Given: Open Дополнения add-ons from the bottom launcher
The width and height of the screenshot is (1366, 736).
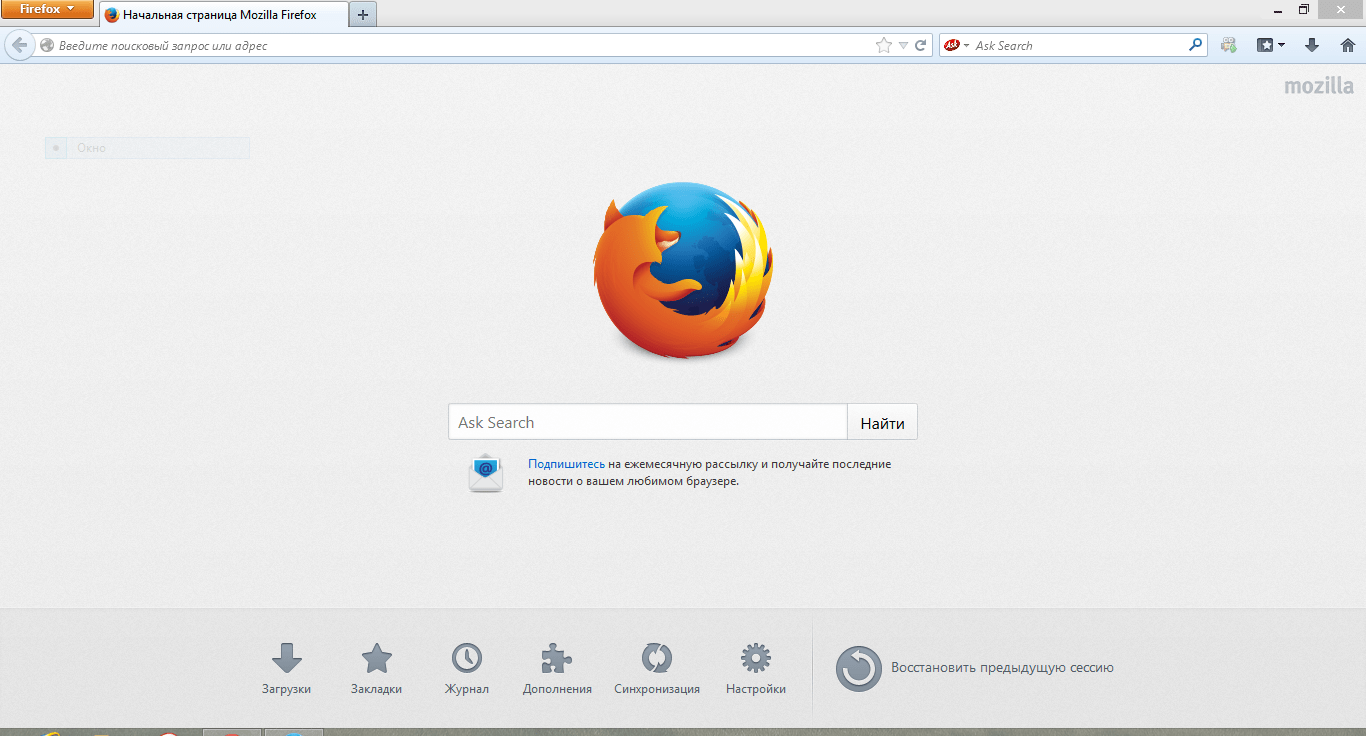Looking at the screenshot, I should (557, 669).
